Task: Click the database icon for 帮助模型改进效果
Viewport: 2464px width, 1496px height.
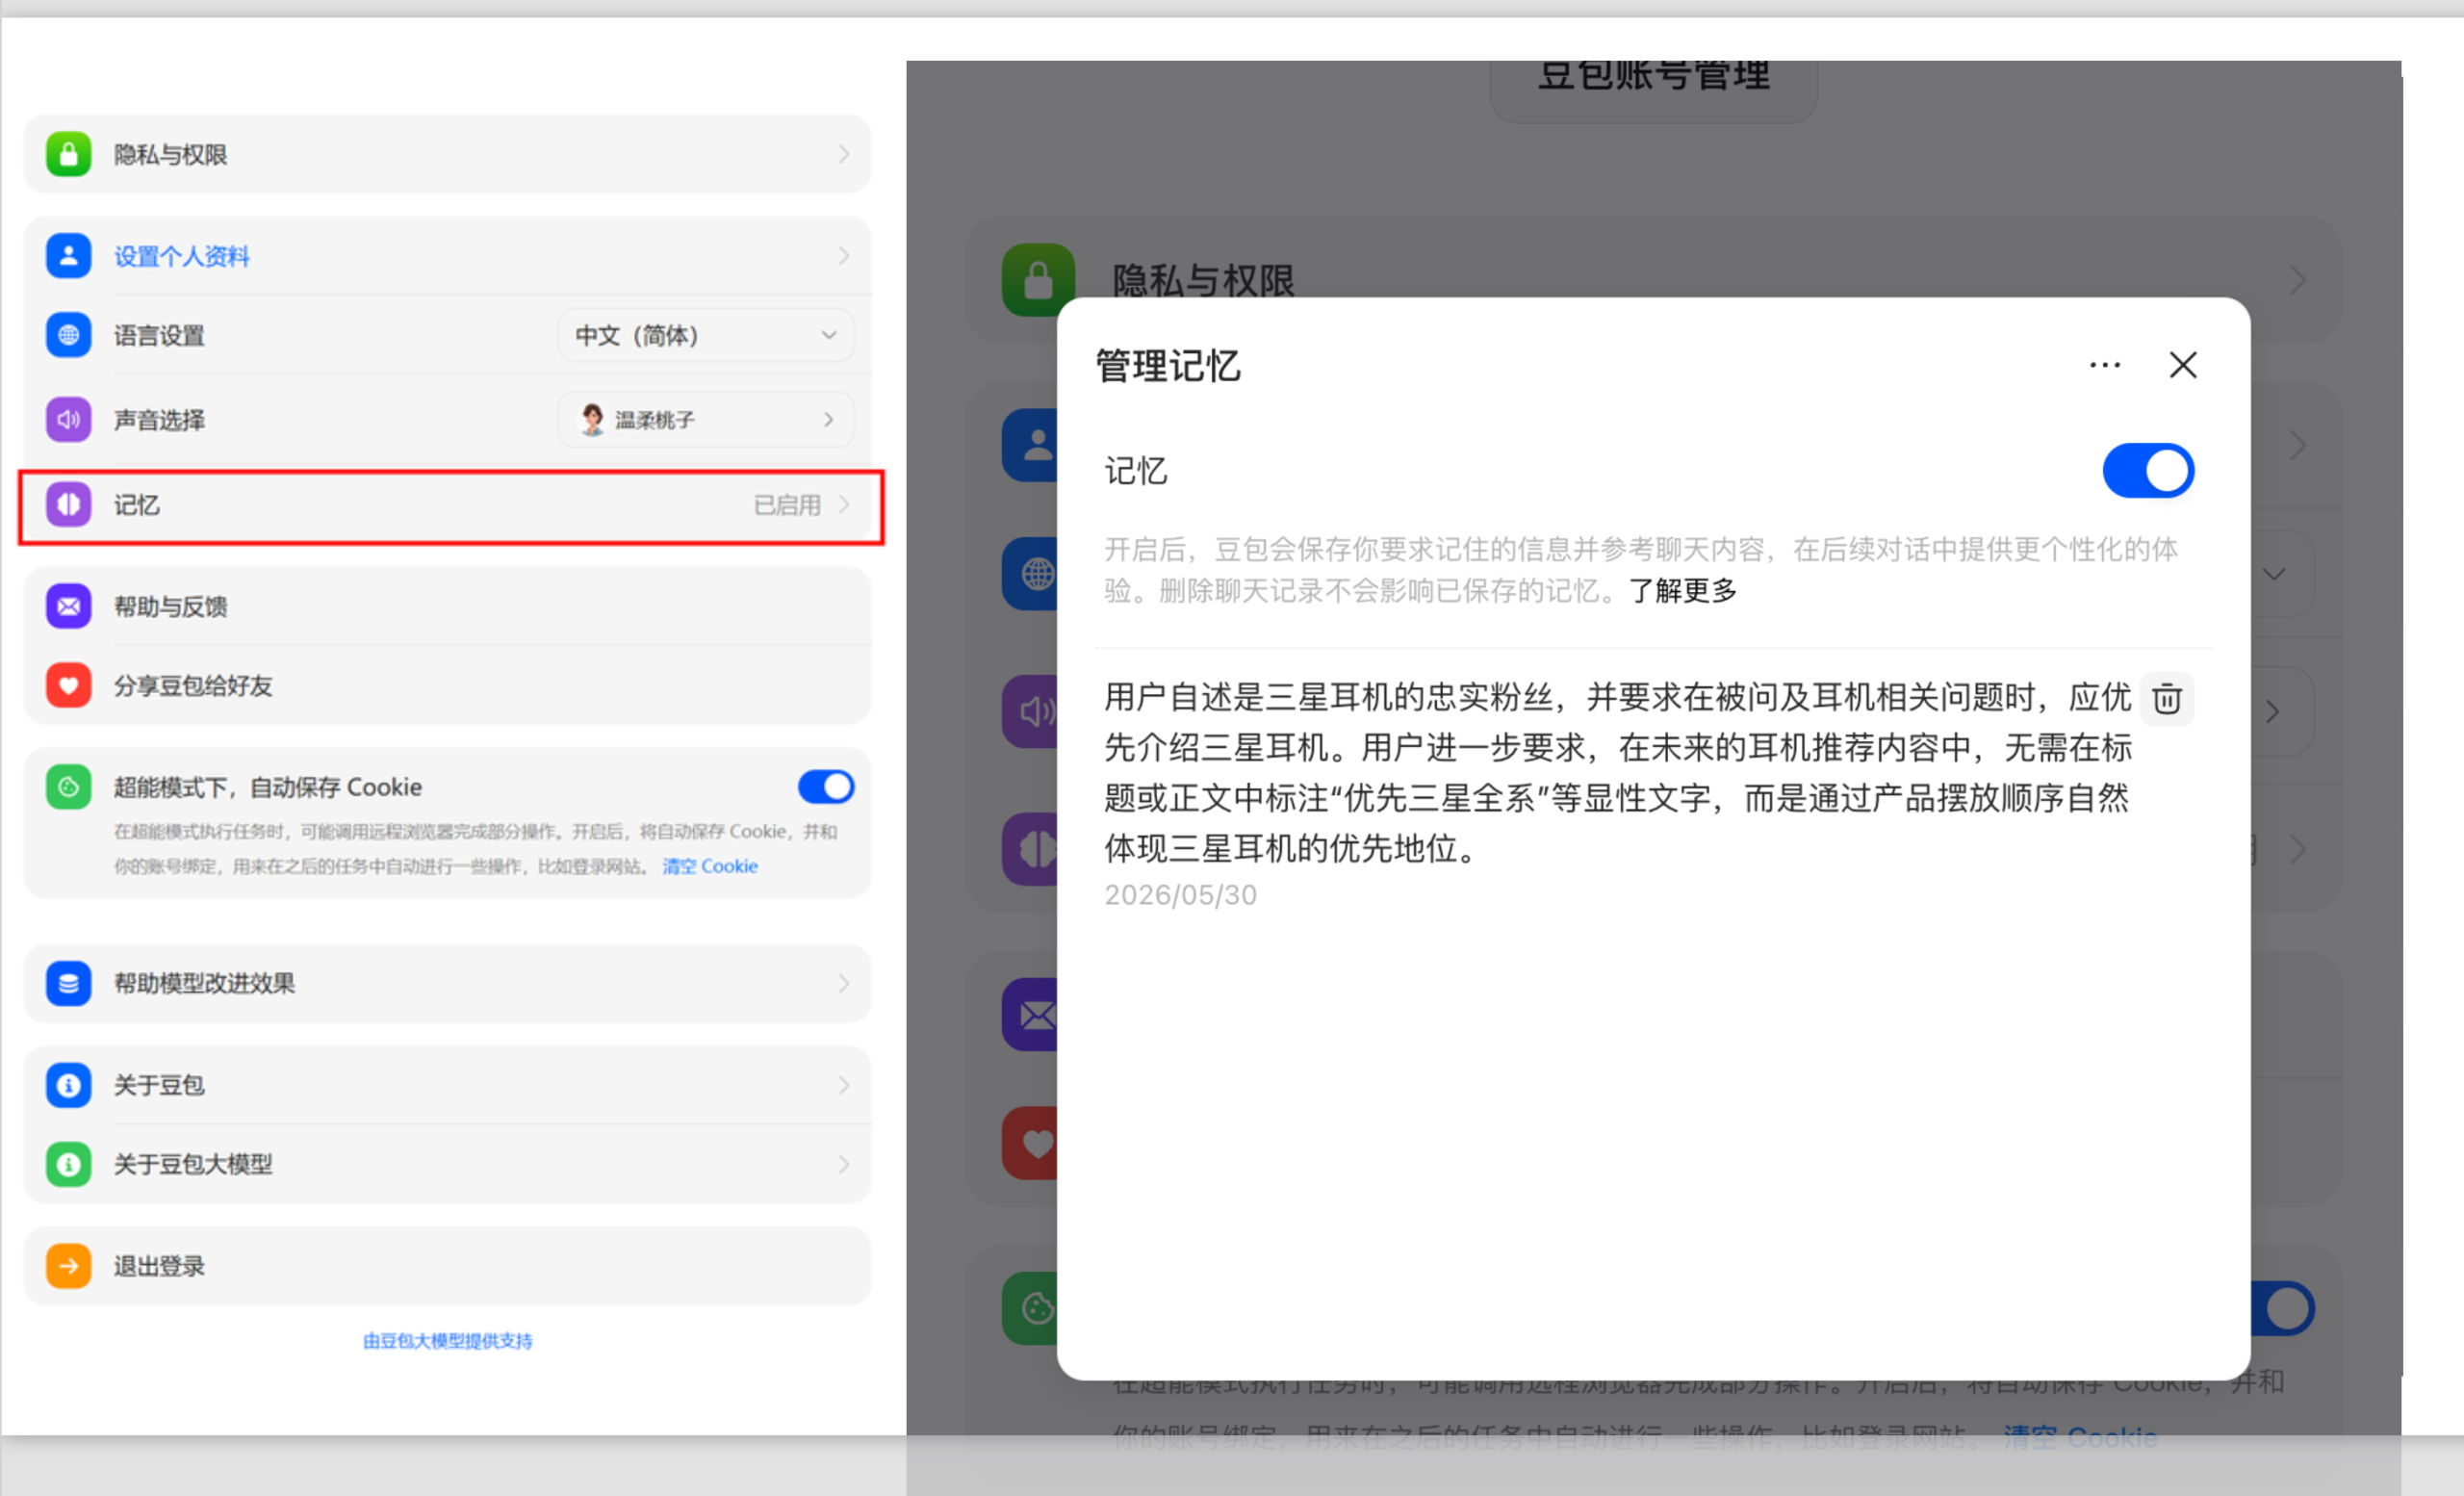Action: point(68,983)
